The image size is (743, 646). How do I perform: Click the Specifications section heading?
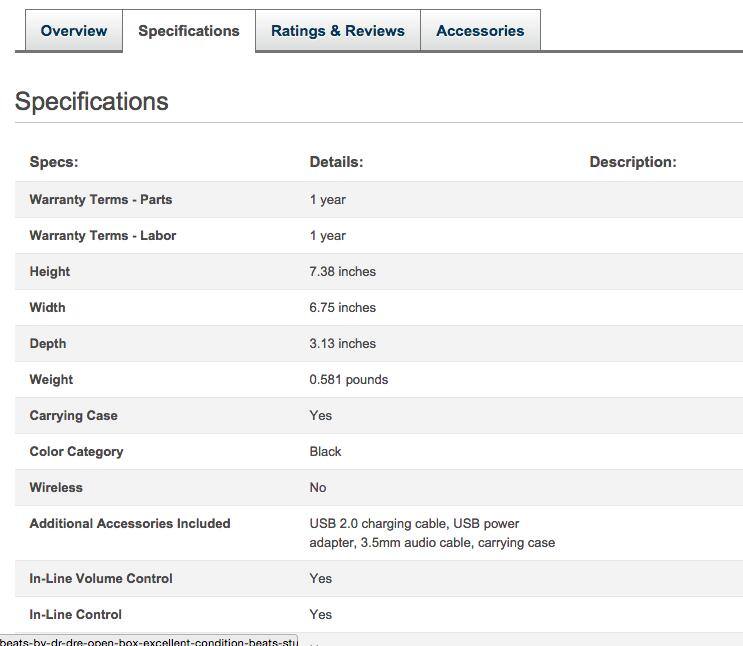pos(92,102)
